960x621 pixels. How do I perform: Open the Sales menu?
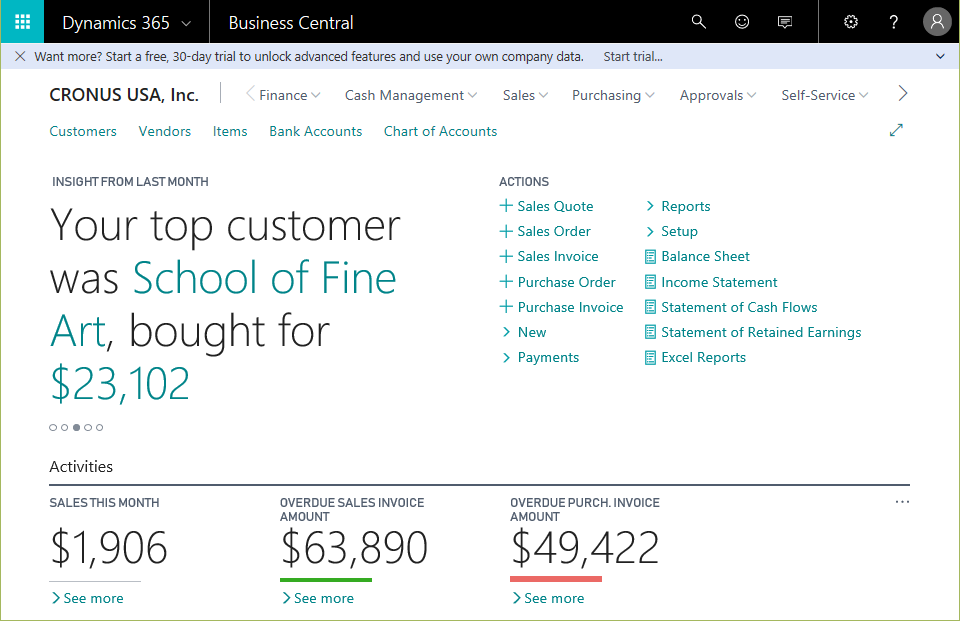click(525, 95)
